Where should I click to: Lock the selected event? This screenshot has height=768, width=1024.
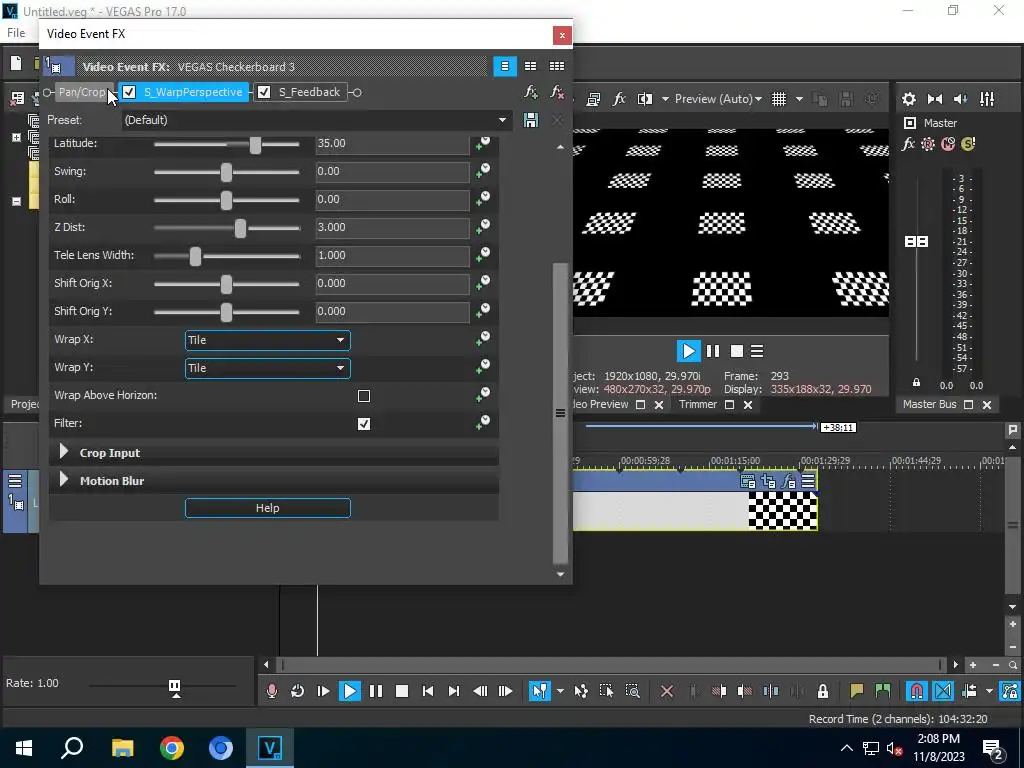(823, 691)
